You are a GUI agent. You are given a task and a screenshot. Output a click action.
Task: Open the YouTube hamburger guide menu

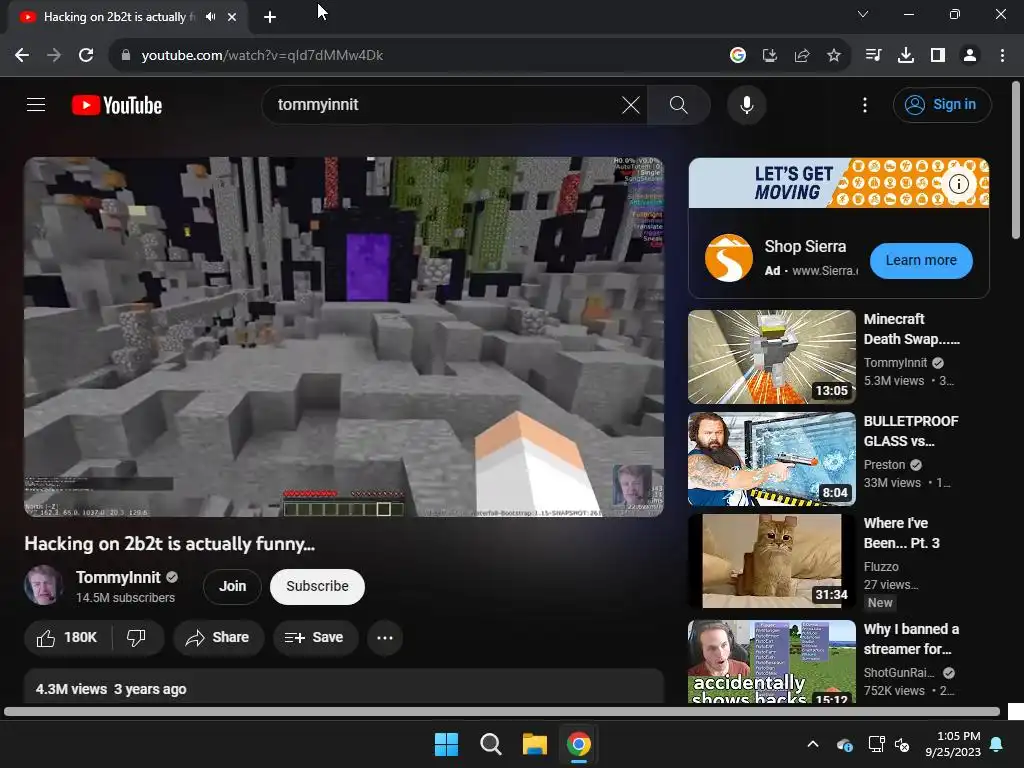point(36,104)
